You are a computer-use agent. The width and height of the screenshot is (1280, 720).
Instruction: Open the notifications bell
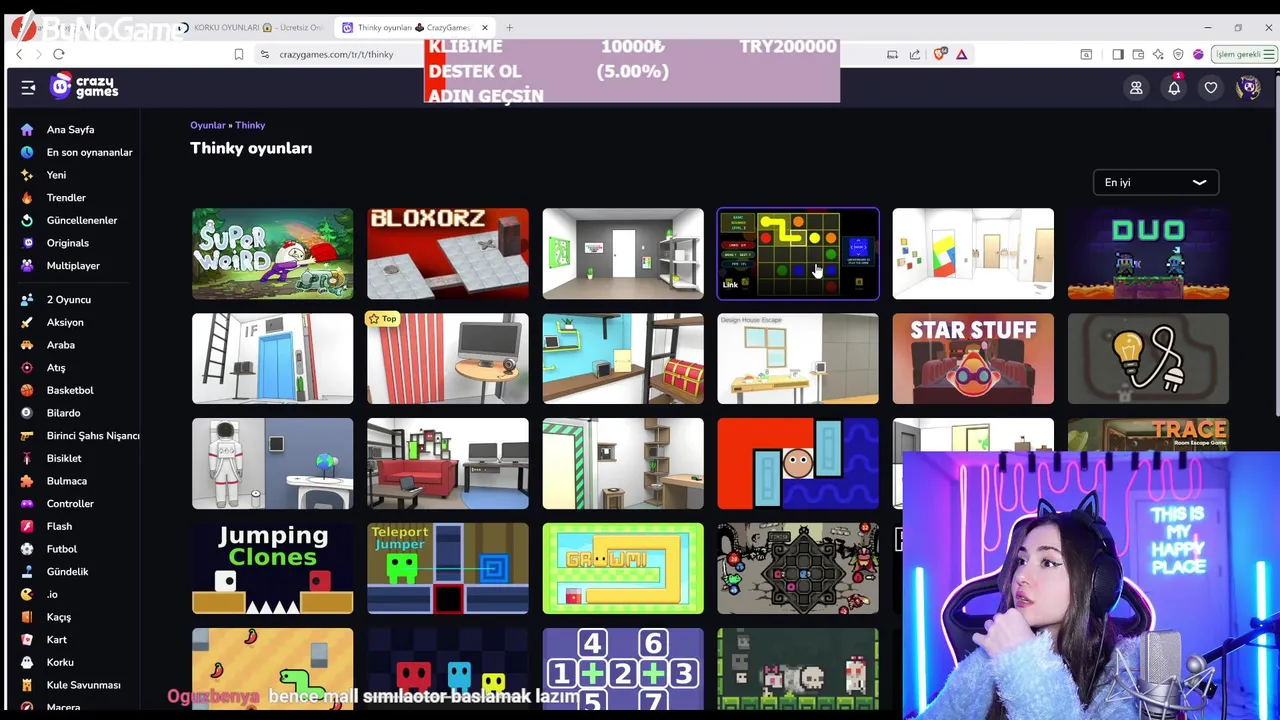coord(1174,88)
